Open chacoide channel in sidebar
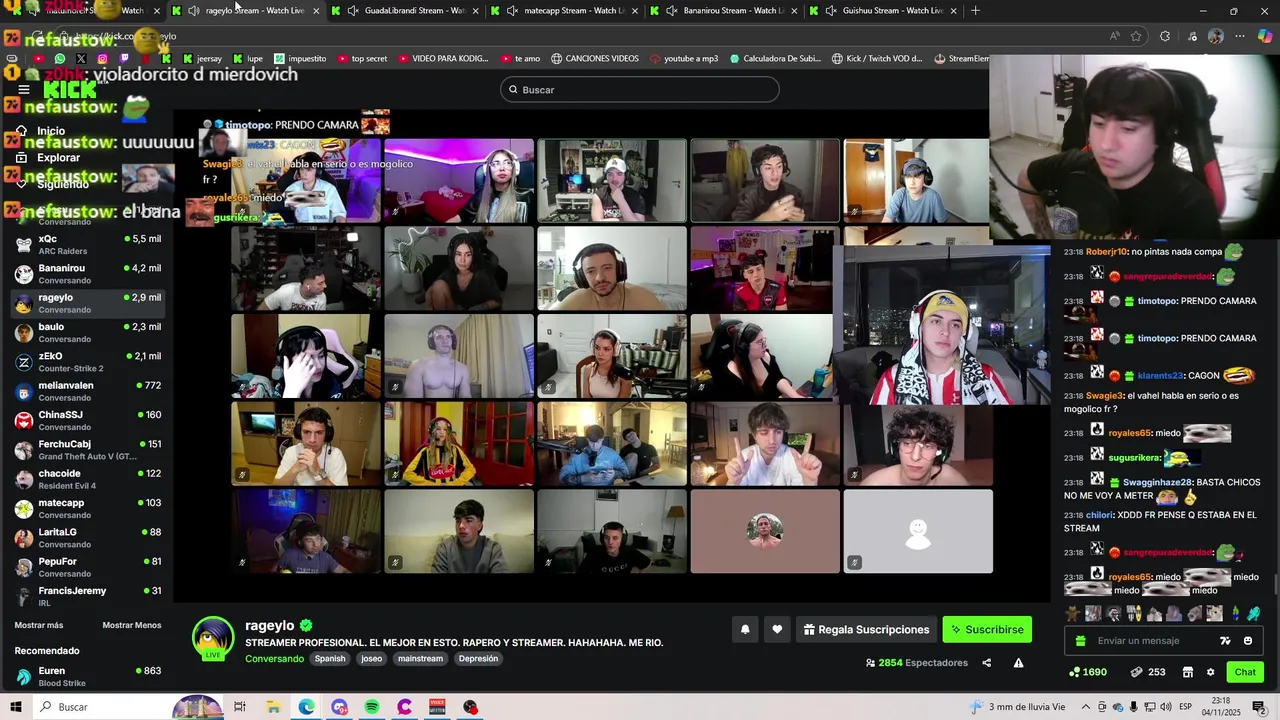This screenshot has height=720, width=1280. coord(88,479)
